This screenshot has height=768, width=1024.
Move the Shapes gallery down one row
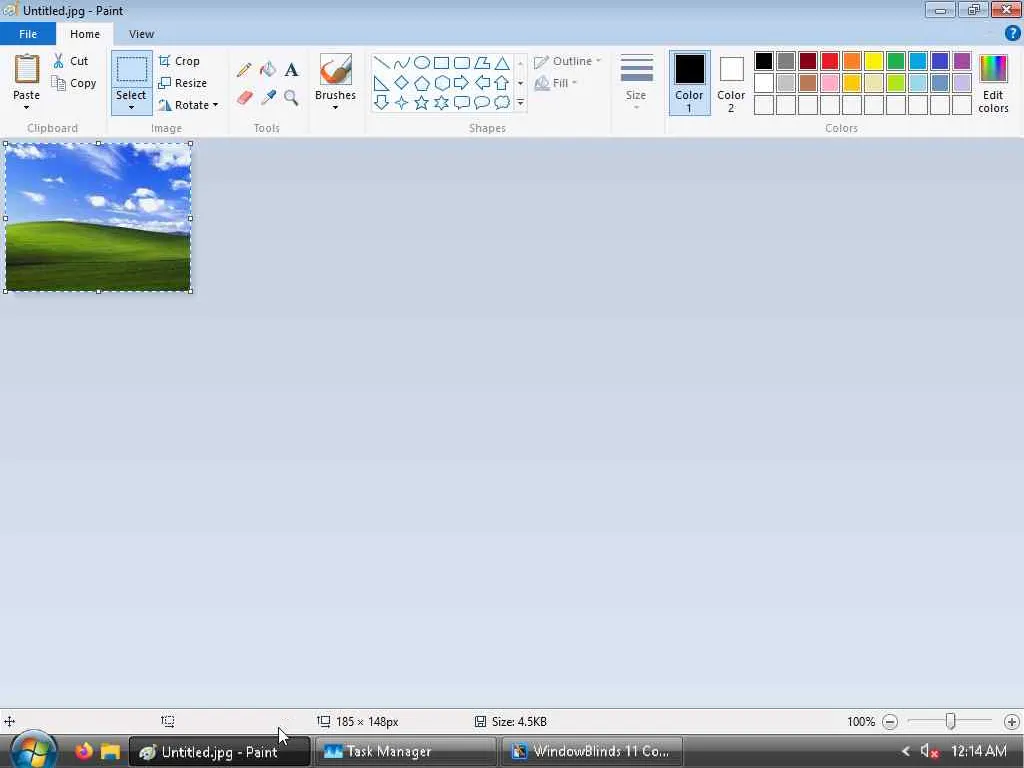(520, 83)
